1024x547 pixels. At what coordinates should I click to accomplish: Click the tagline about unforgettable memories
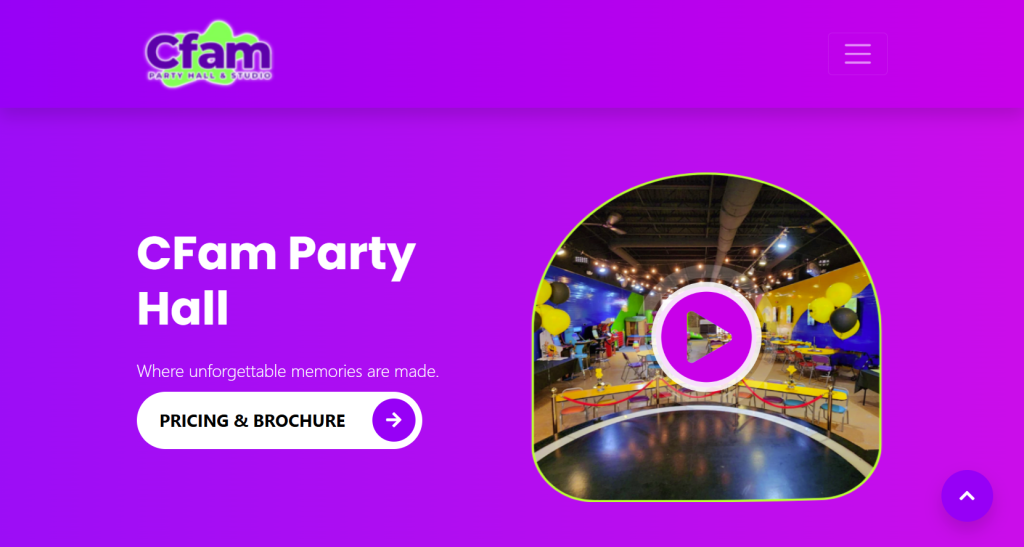(287, 371)
